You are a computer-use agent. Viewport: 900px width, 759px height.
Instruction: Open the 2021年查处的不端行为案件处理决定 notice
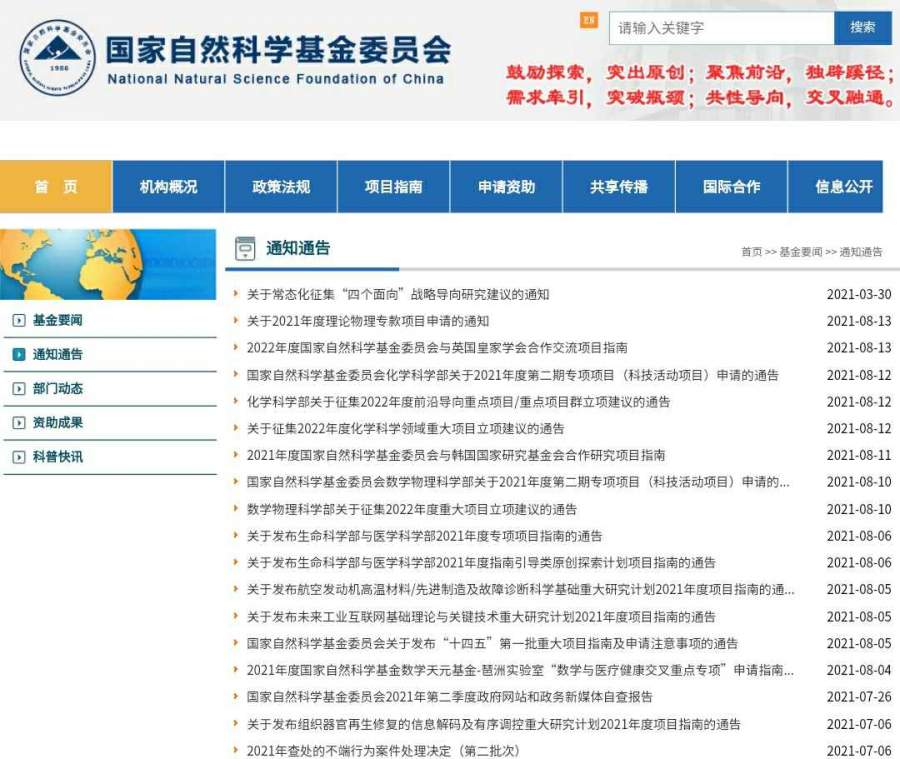tap(383, 751)
